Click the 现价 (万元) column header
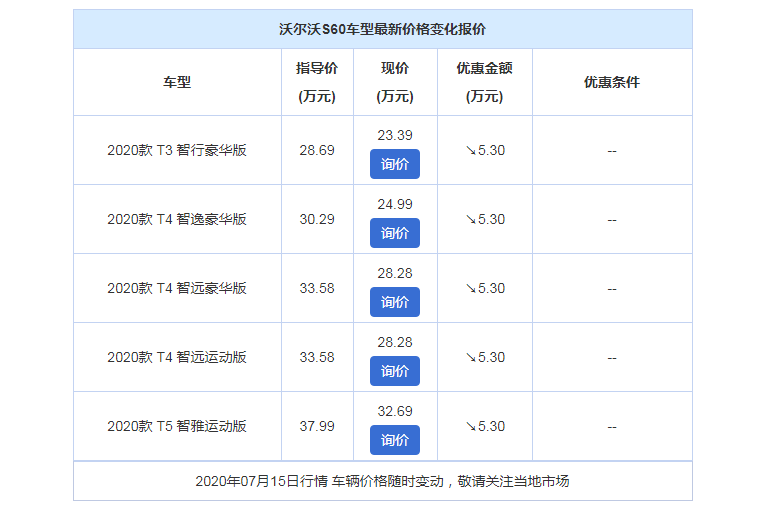Viewport: 766px width, 507px height. [x=395, y=82]
